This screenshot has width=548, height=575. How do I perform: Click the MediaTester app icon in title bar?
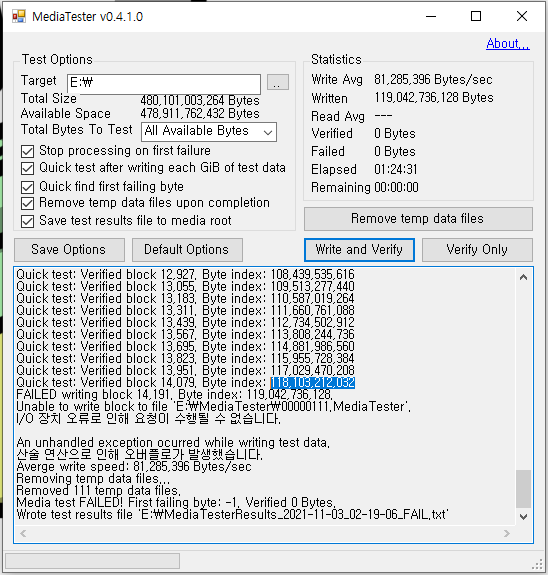[18, 17]
